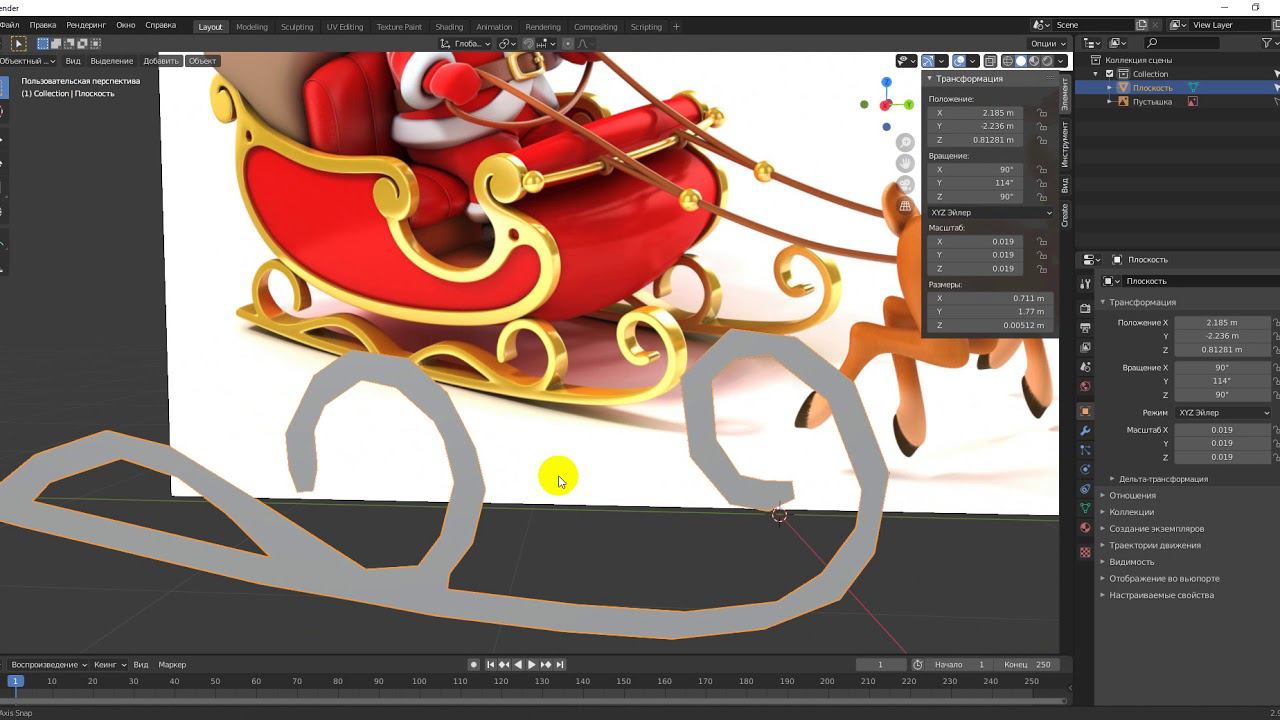
Task: Open the View Layer properties tab icon
Action: (x=1085, y=347)
